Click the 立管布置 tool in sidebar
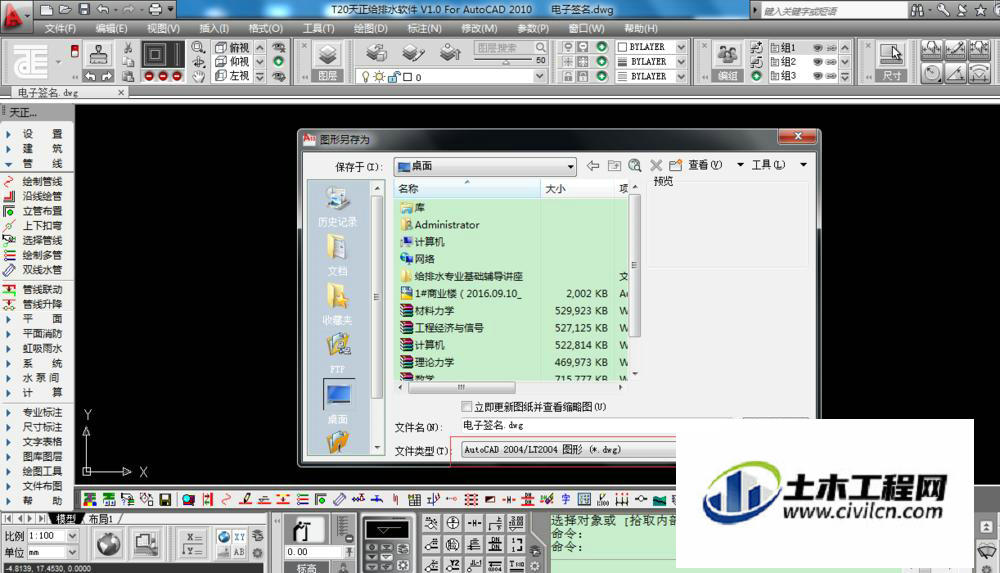Screen dimensions: 1000x573 (36, 211)
